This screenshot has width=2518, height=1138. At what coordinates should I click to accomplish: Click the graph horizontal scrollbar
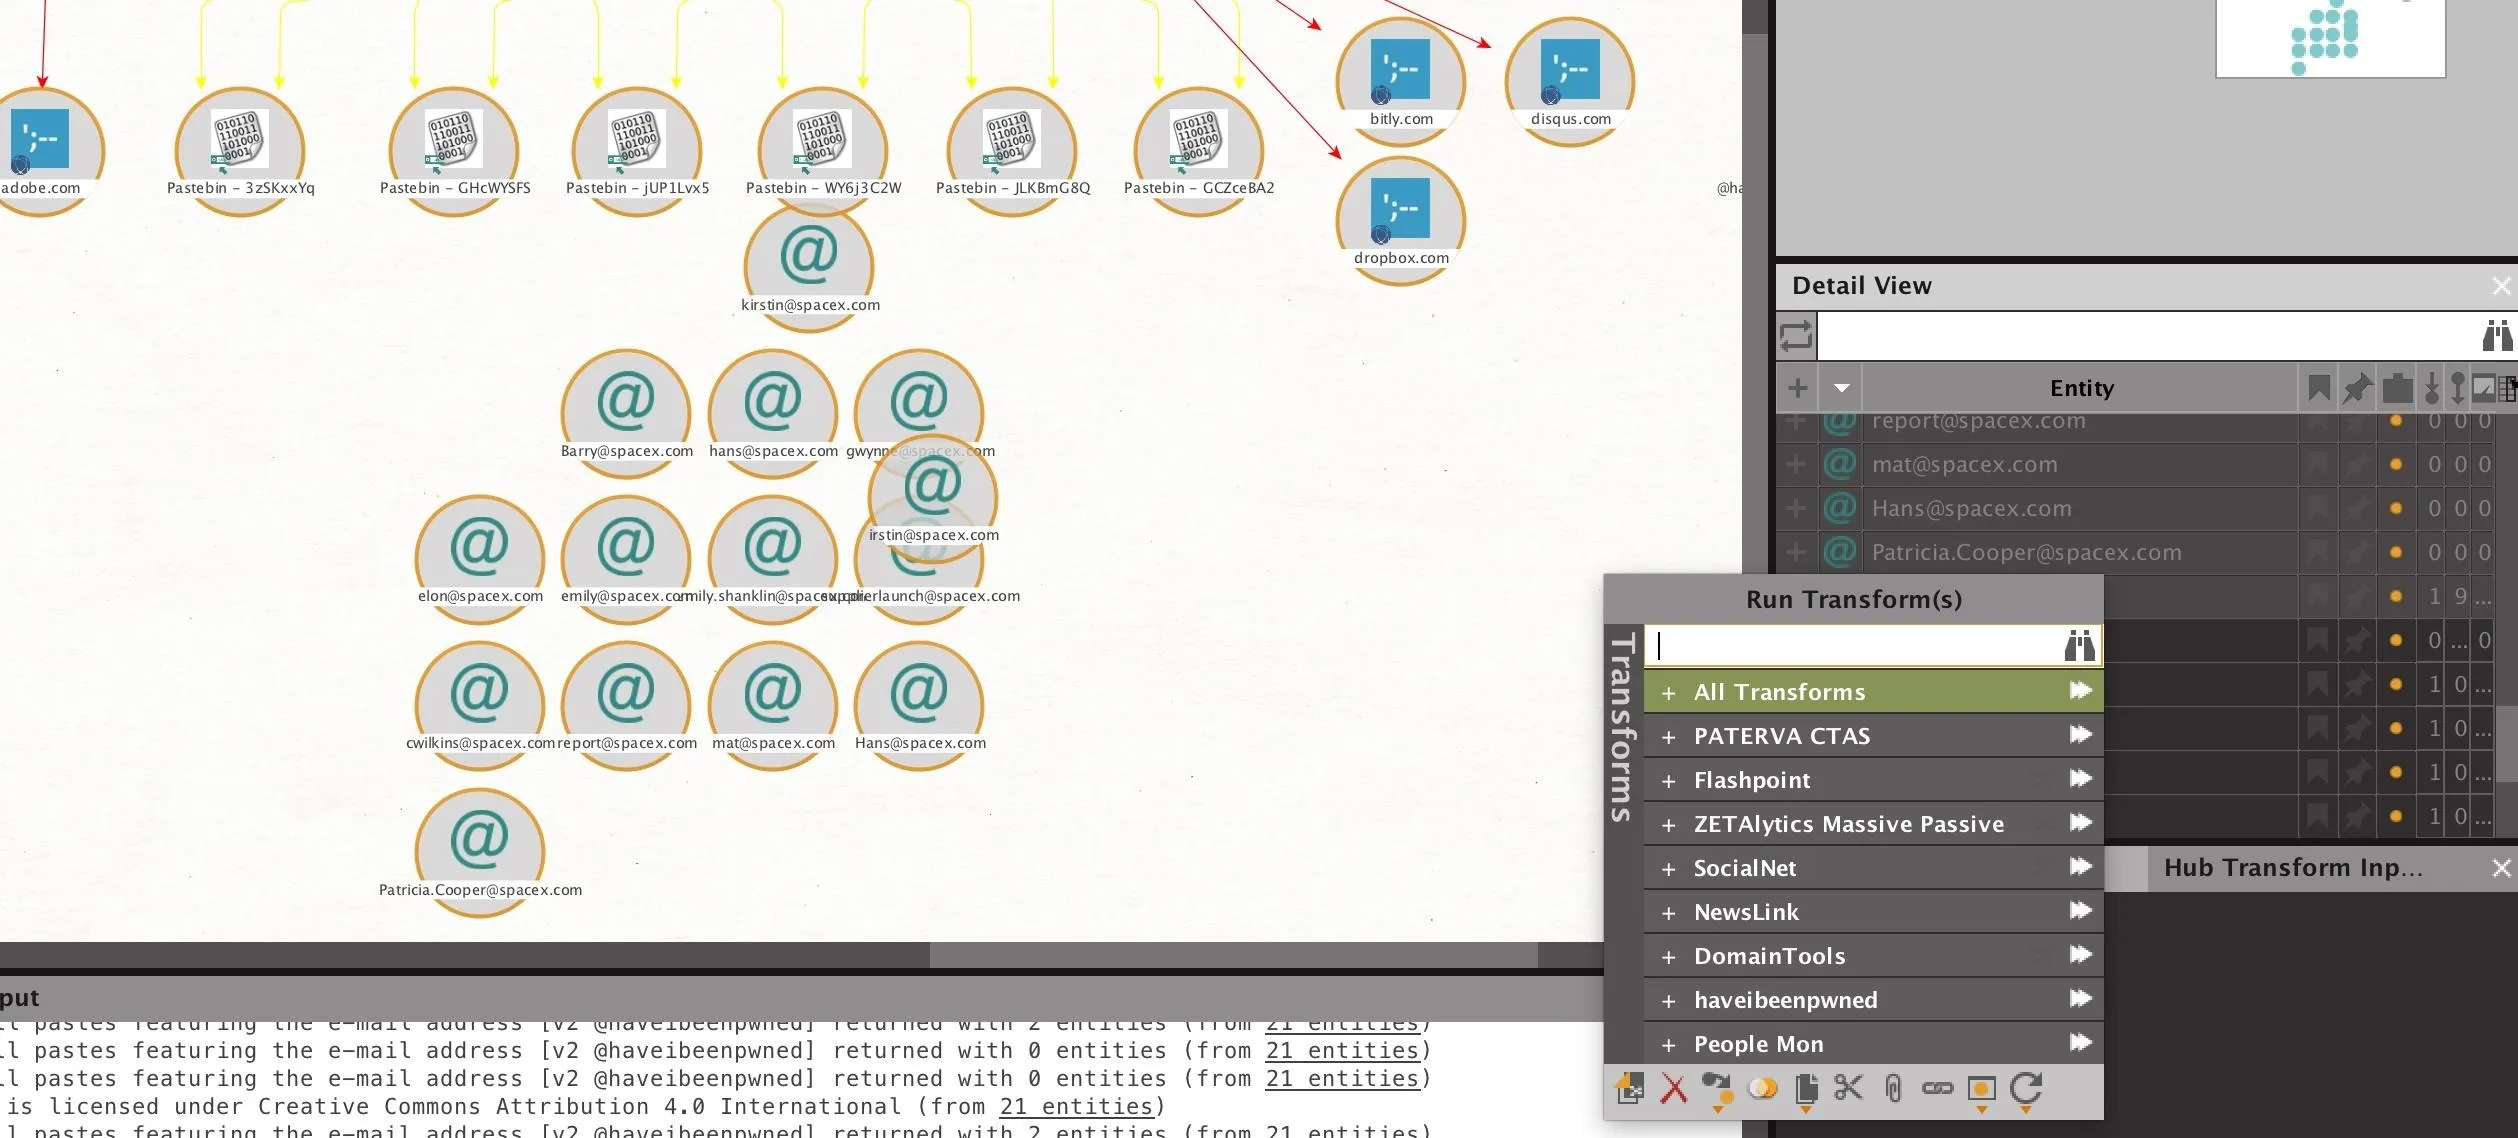1233,955
